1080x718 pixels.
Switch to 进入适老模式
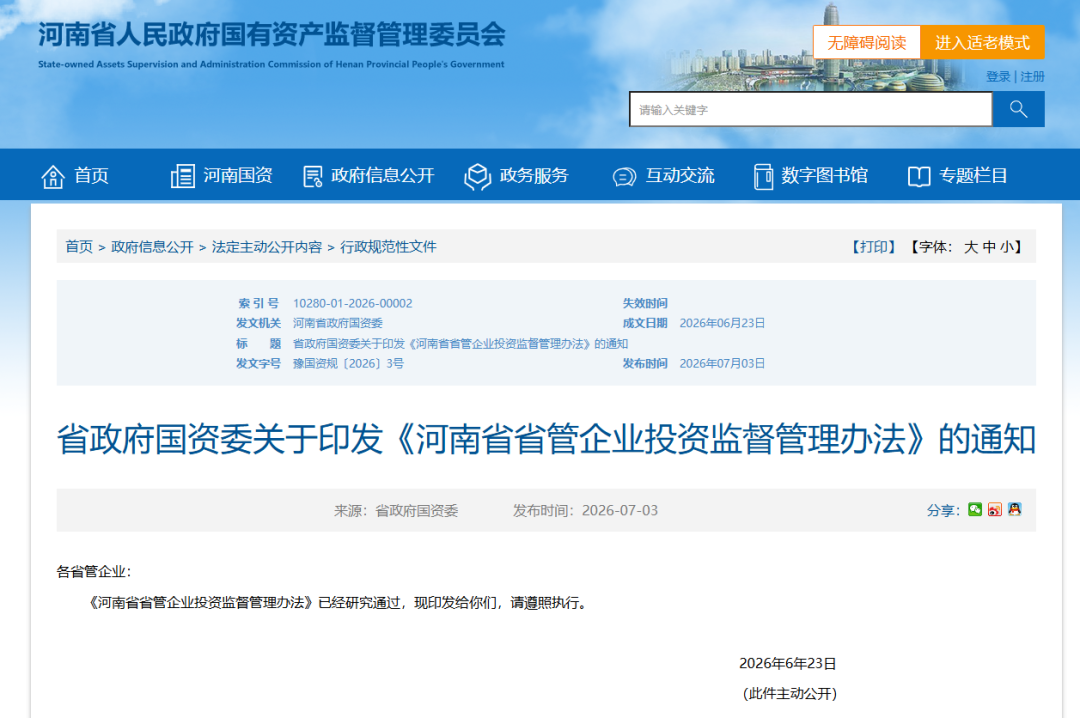(982, 43)
